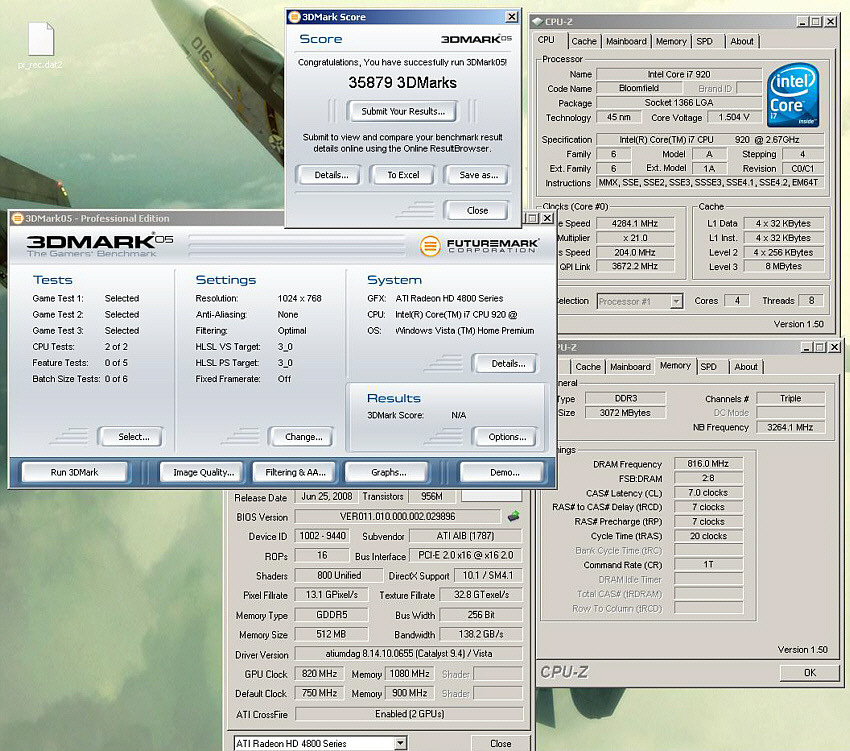Click the Save as... button

[478, 175]
